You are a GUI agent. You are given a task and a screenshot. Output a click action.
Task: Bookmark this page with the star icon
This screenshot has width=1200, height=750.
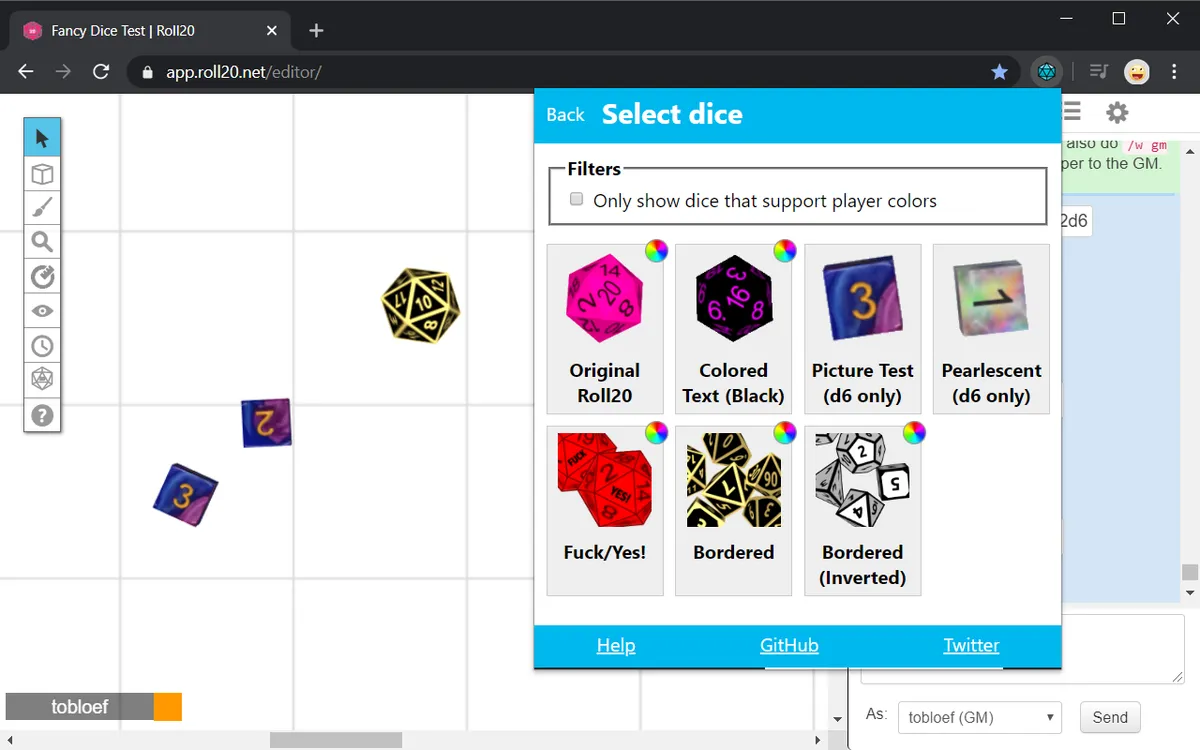(999, 72)
